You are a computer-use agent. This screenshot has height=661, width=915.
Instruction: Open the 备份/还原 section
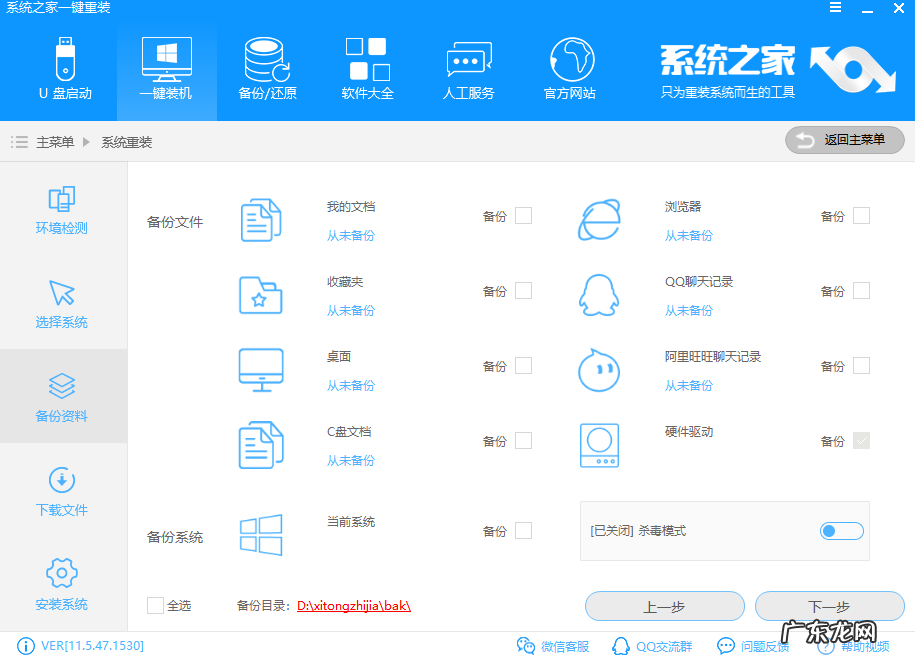265,66
